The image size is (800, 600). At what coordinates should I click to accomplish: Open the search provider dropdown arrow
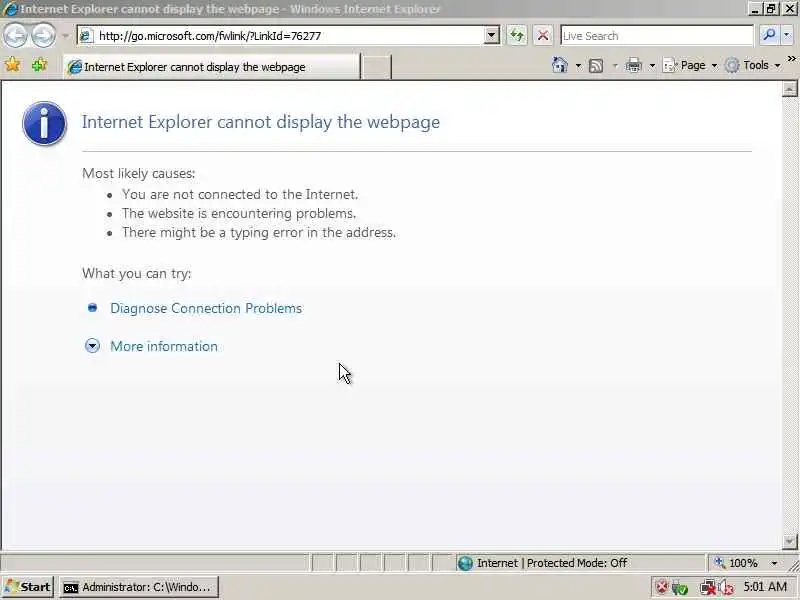pyautogui.click(x=786, y=35)
